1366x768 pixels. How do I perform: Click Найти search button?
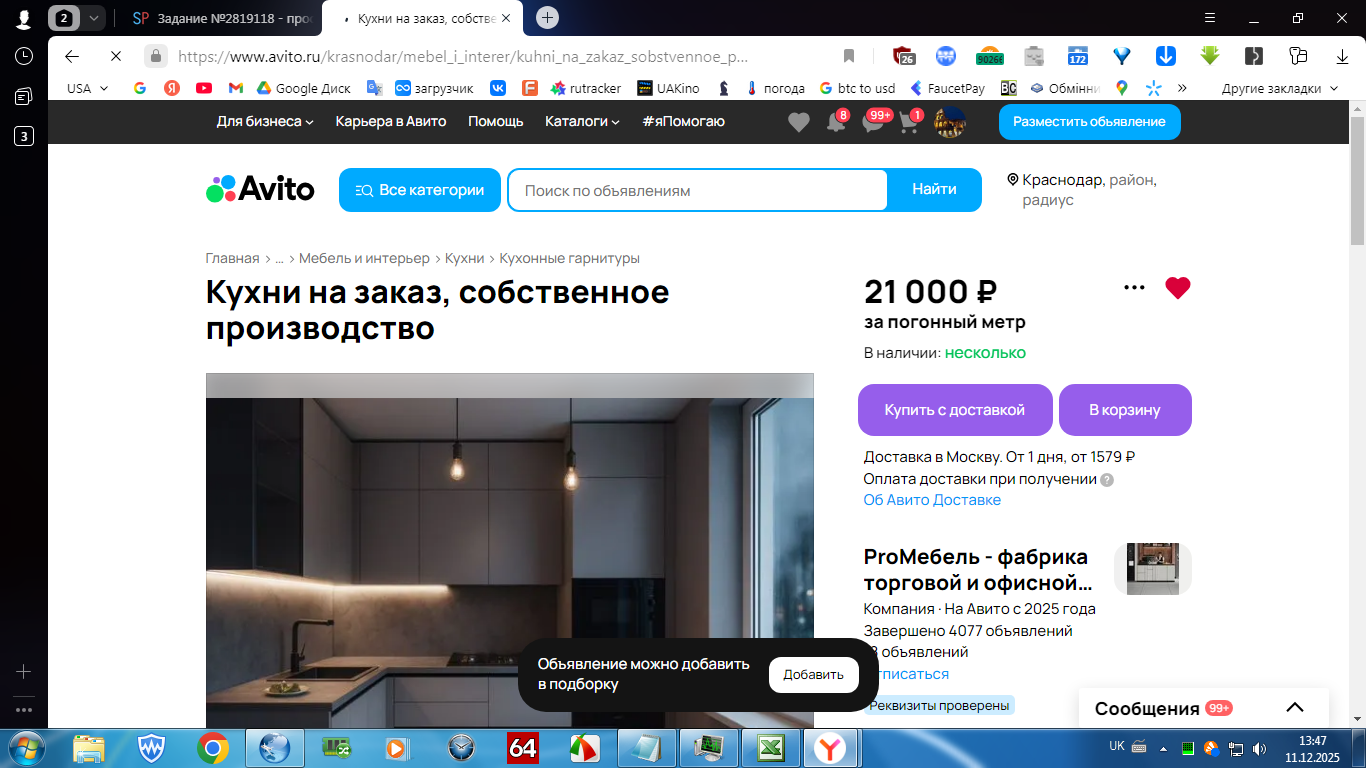coord(934,190)
